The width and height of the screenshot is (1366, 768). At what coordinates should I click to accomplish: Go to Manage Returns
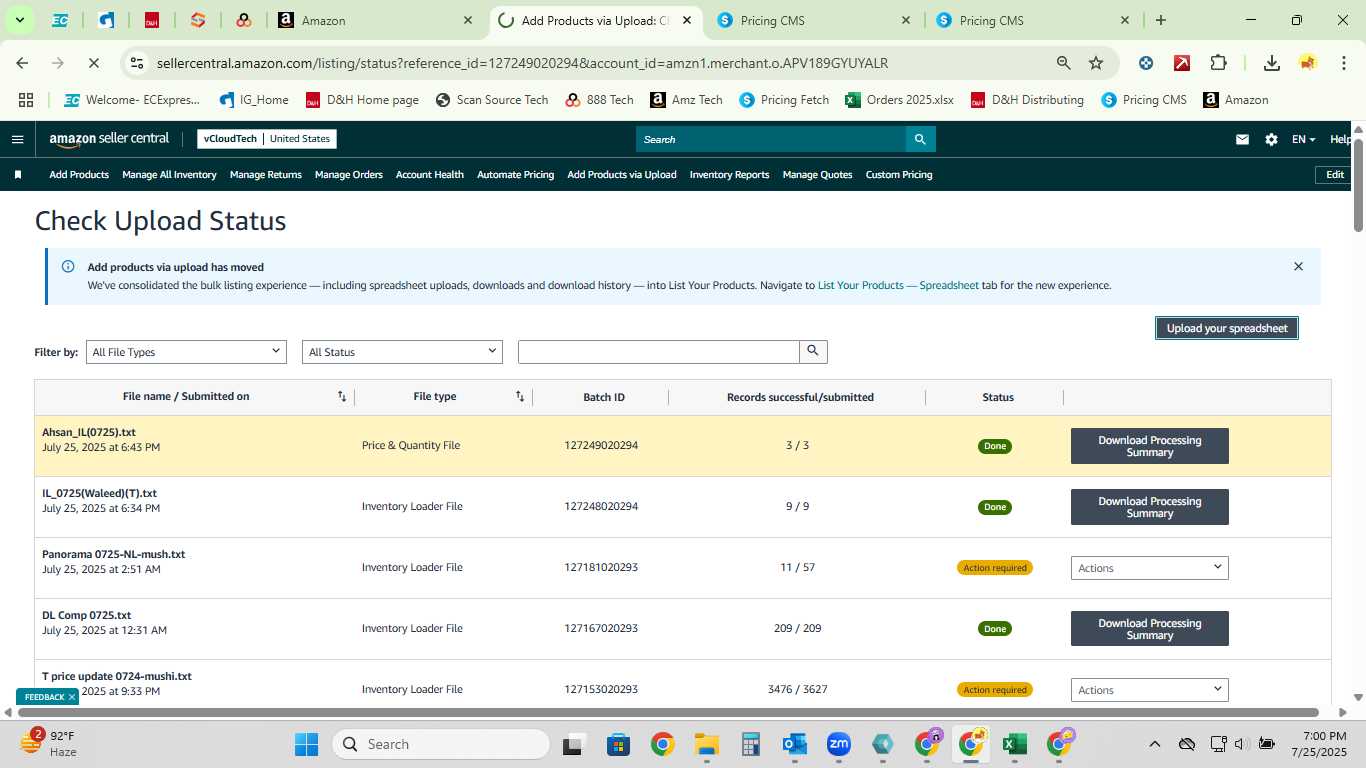(266, 174)
